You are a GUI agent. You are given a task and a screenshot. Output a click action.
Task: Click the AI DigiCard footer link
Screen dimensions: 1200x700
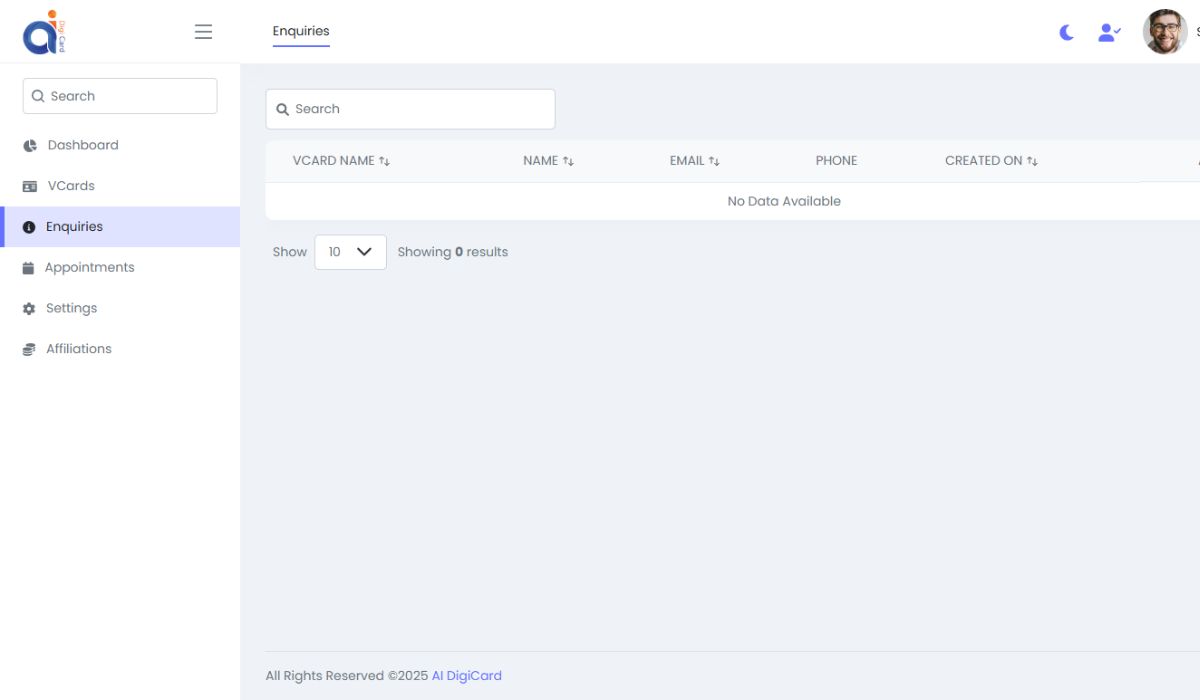point(466,675)
